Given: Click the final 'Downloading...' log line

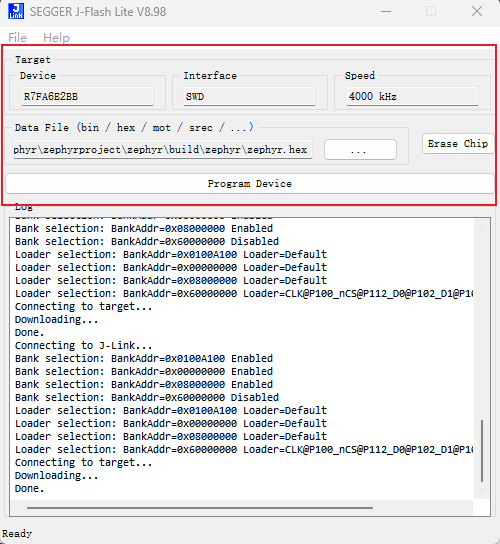Looking at the screenshot, I should click(x=57, y=476).
